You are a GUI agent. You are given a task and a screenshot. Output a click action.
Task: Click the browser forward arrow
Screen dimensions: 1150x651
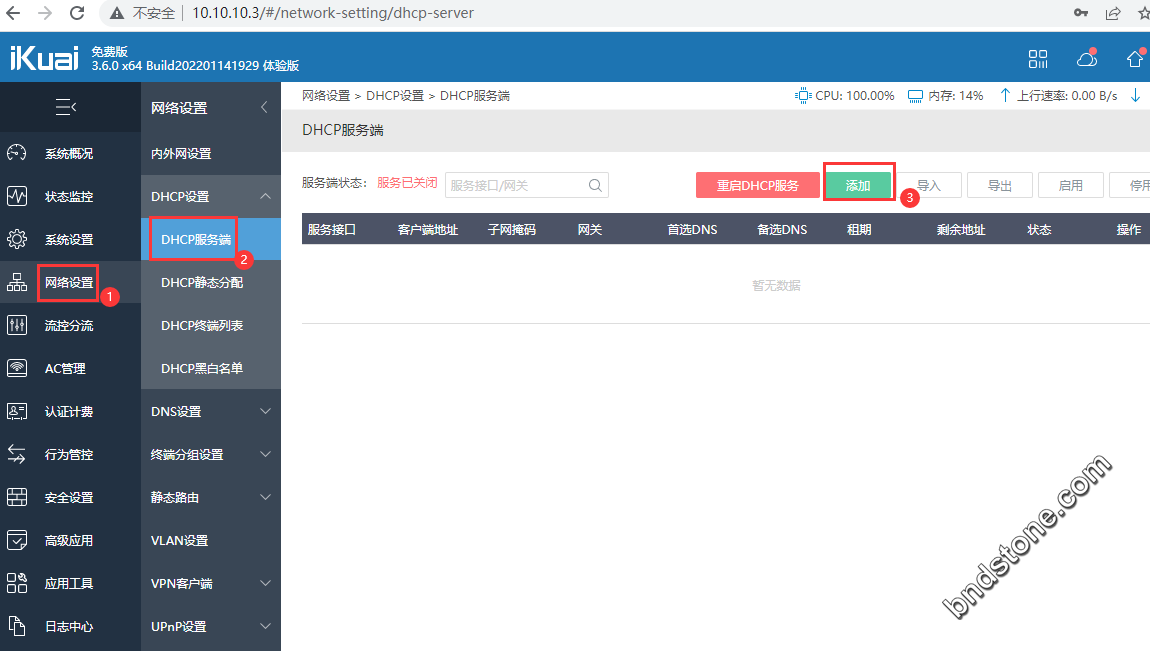point(45,13)
